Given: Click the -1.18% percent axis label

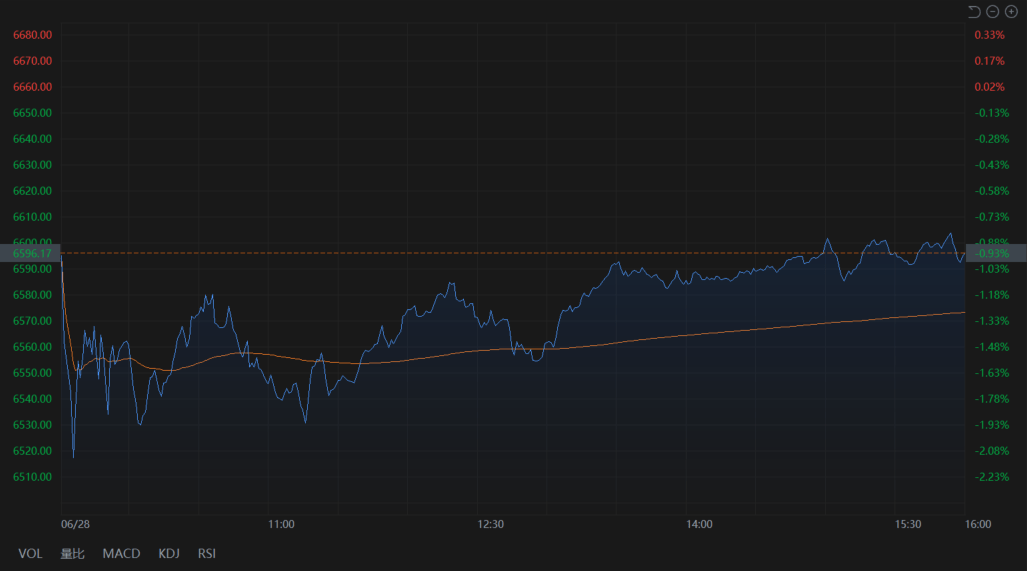Looking at the screenshot, I should pos(992,295).
